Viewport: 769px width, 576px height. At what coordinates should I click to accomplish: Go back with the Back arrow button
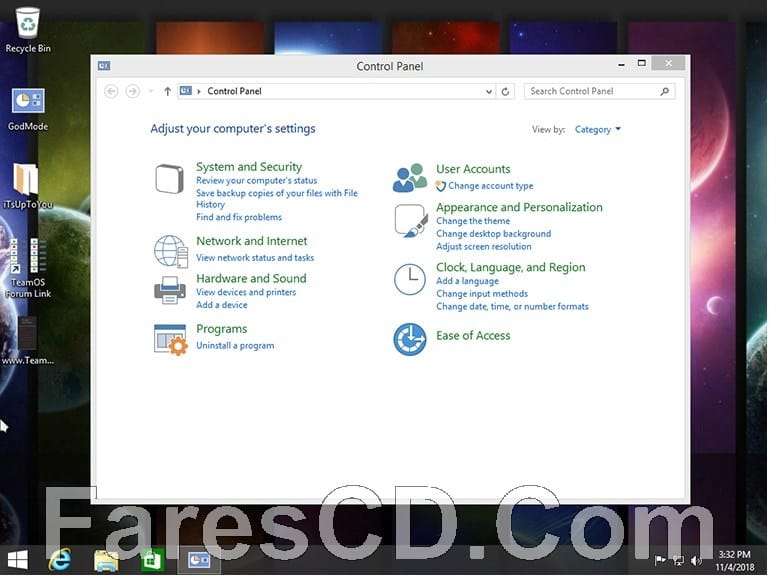pos(111,91)
